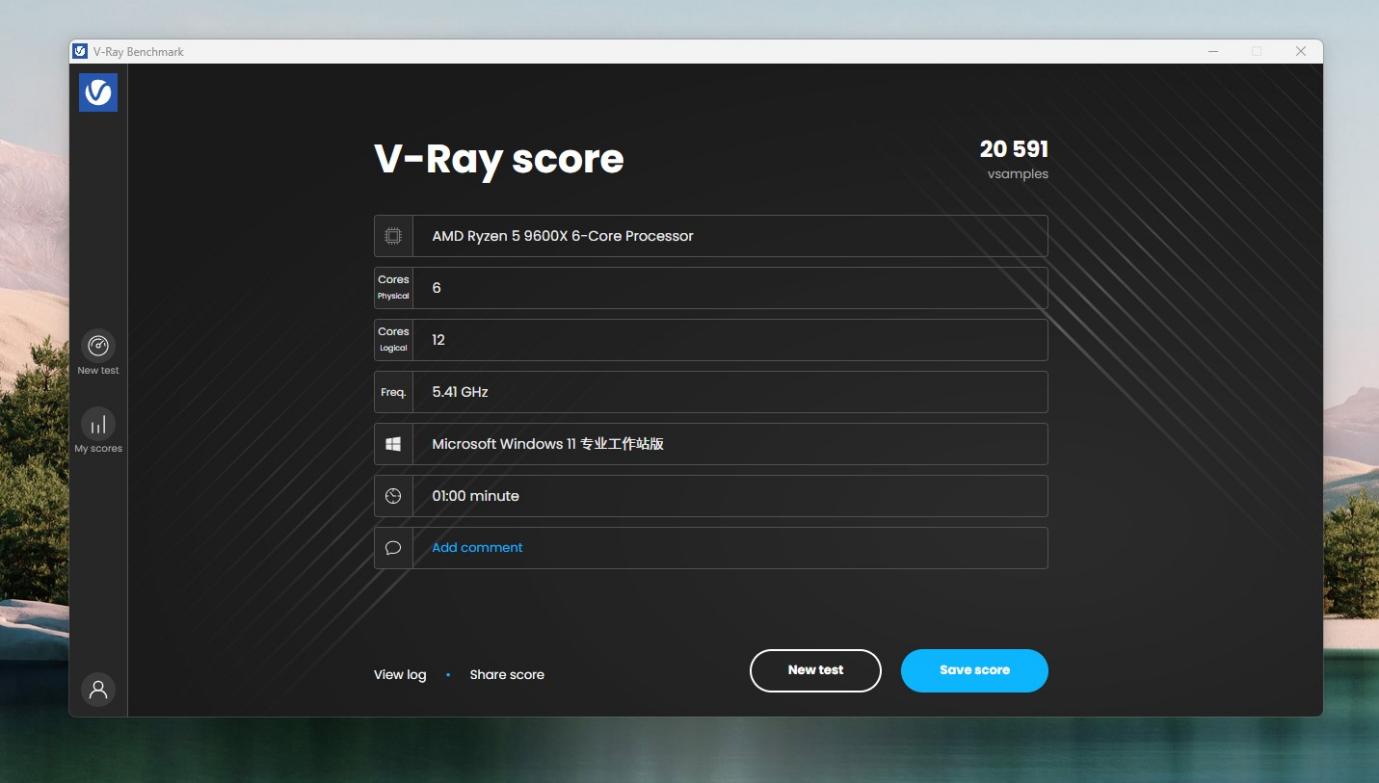Click the Save score button

point(974,671)
